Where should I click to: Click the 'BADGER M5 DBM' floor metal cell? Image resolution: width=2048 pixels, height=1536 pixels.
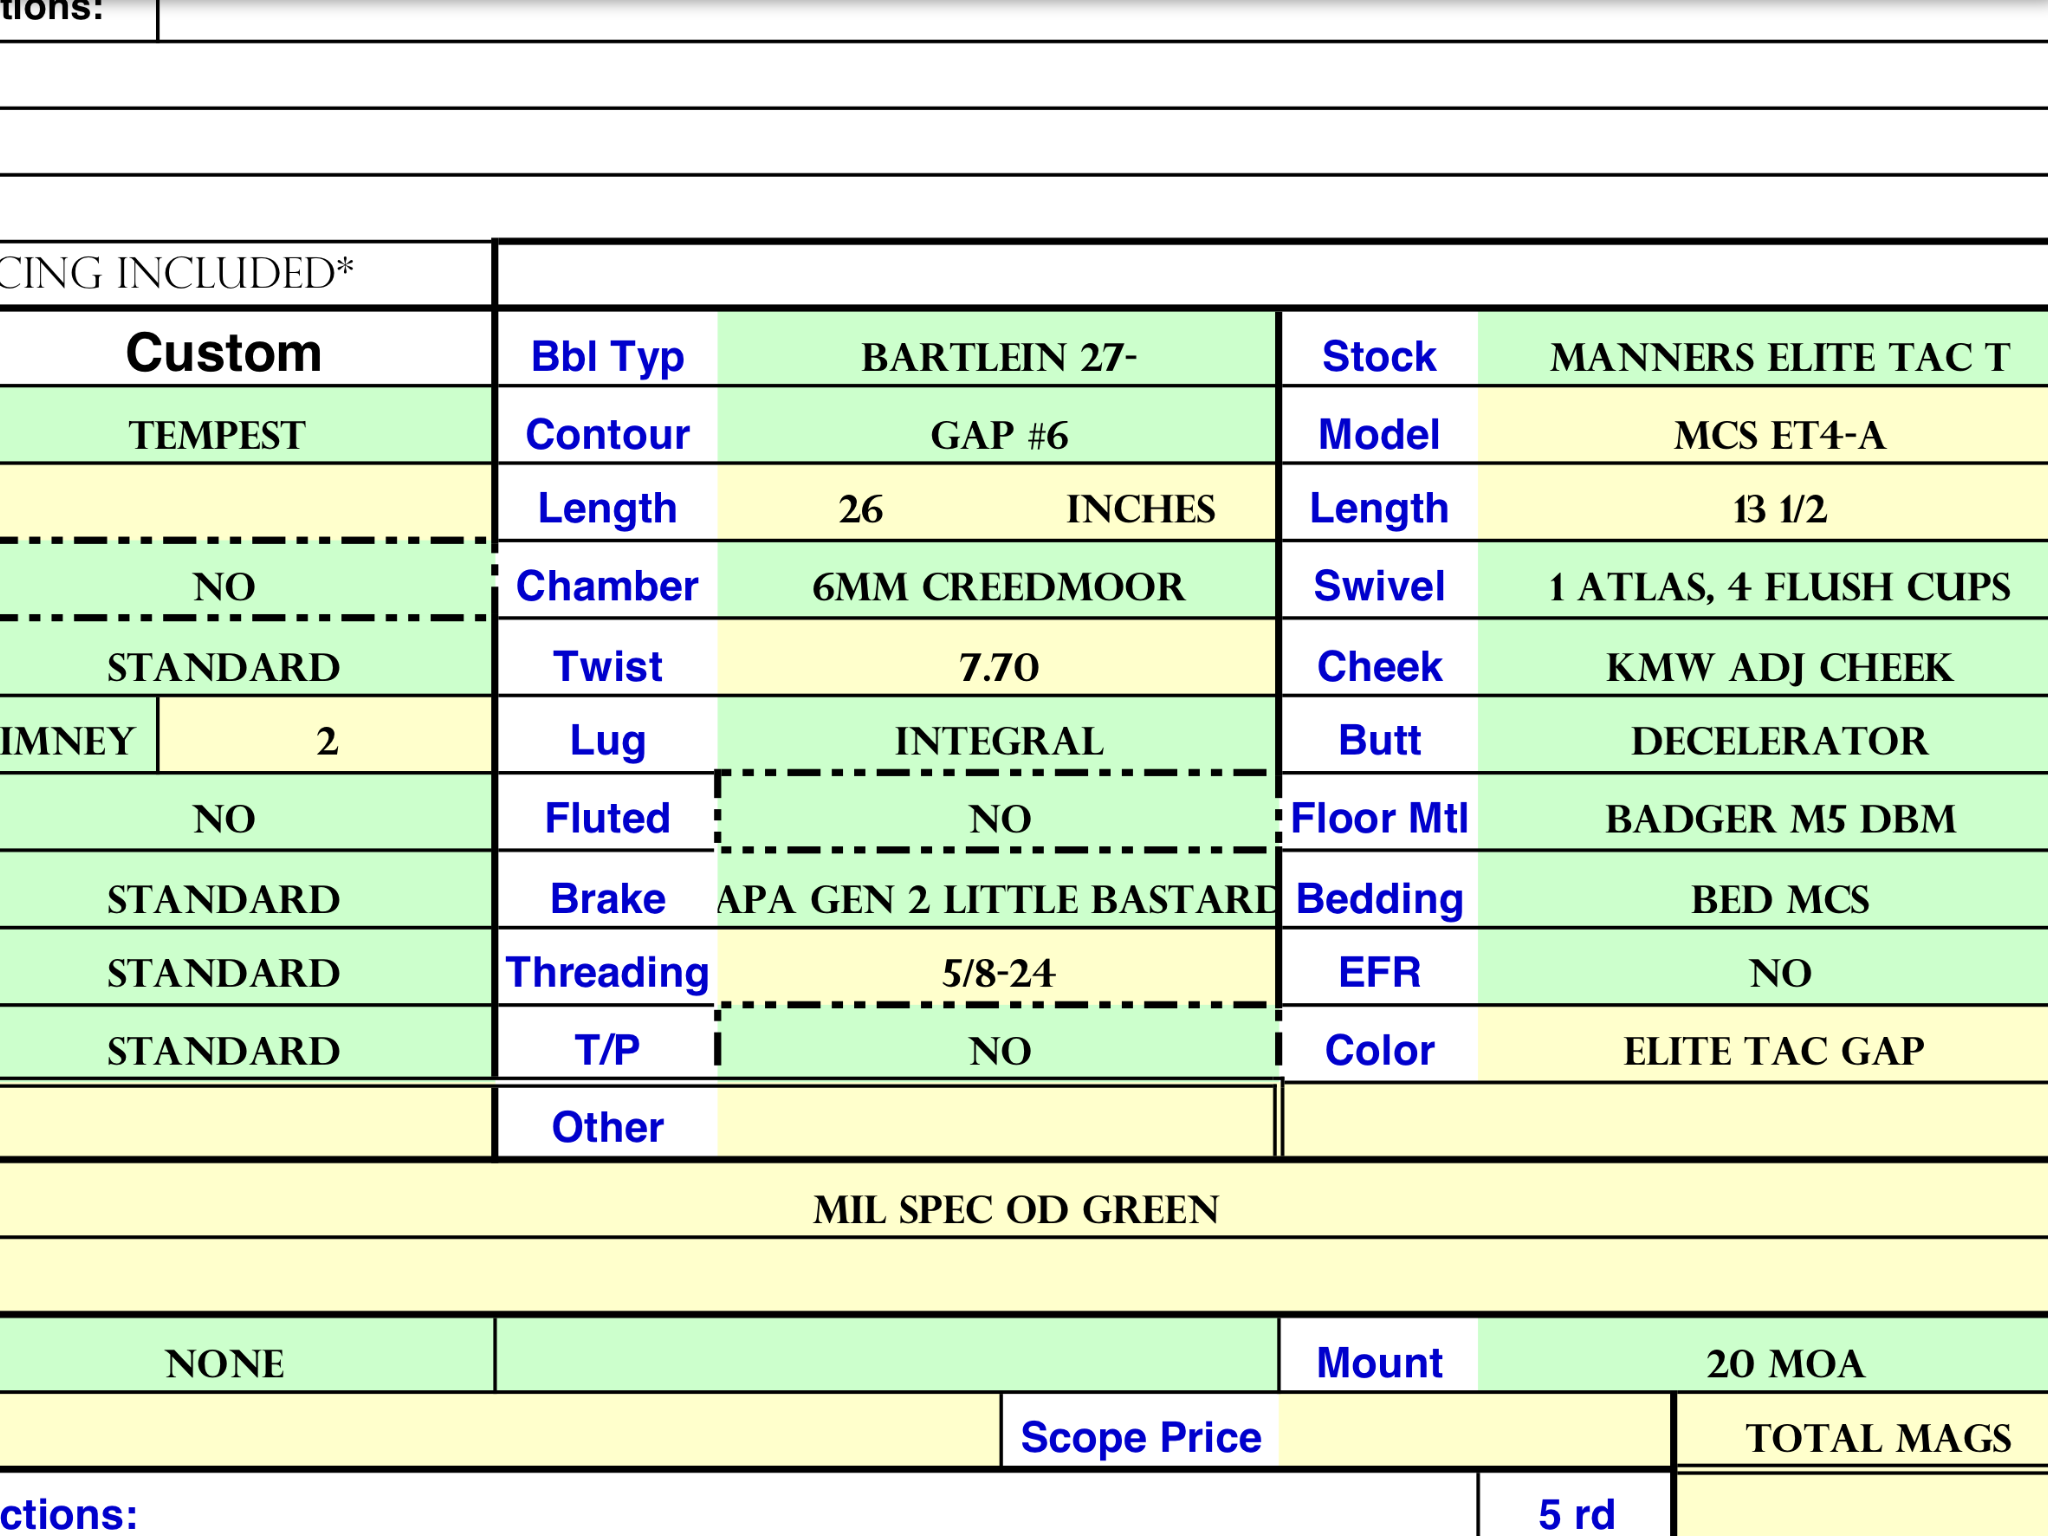pyautogui.click(x=1763, y=812)
